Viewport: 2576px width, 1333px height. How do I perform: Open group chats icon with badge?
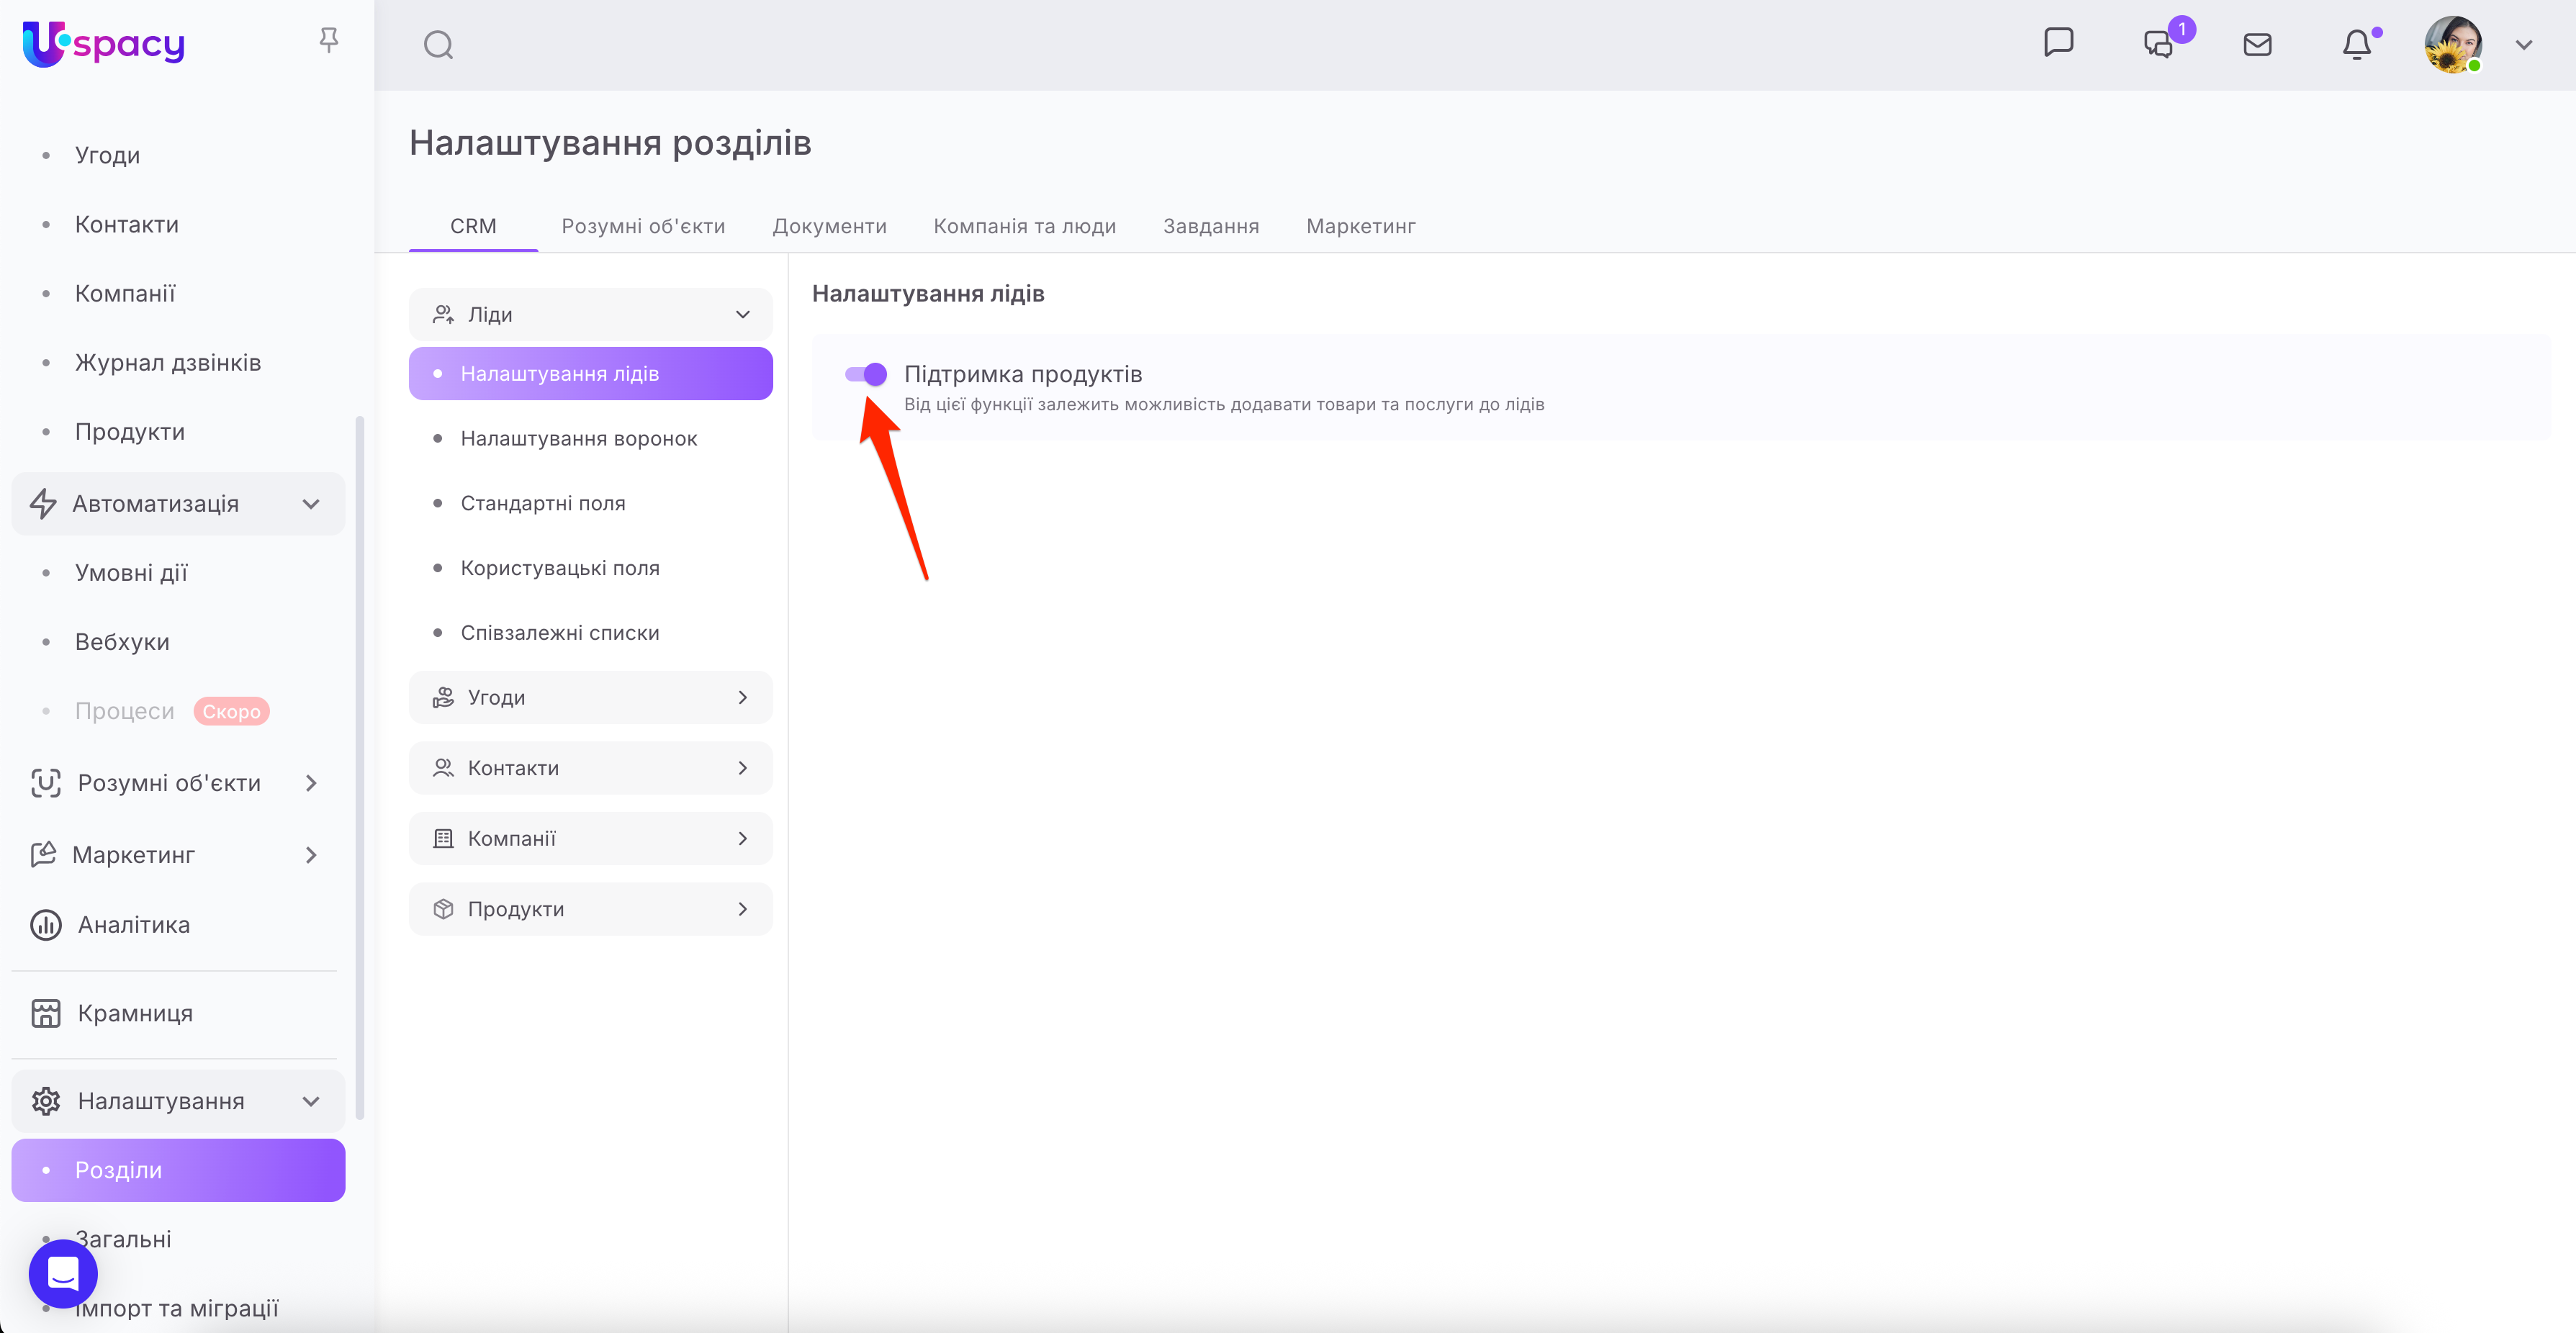[x=2158, y=45]
